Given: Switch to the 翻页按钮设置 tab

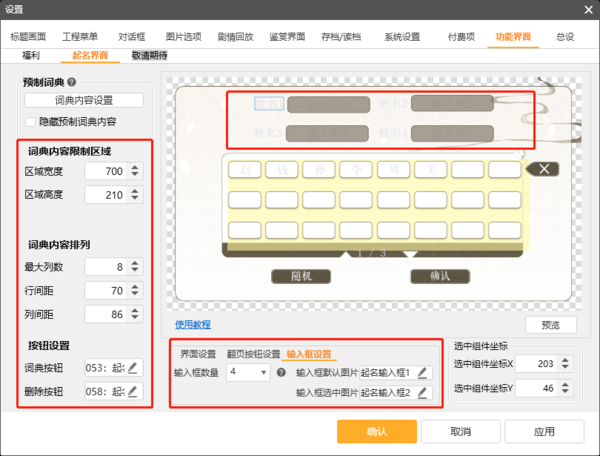Looking at the screenshot, I should [x=252, y=354].
